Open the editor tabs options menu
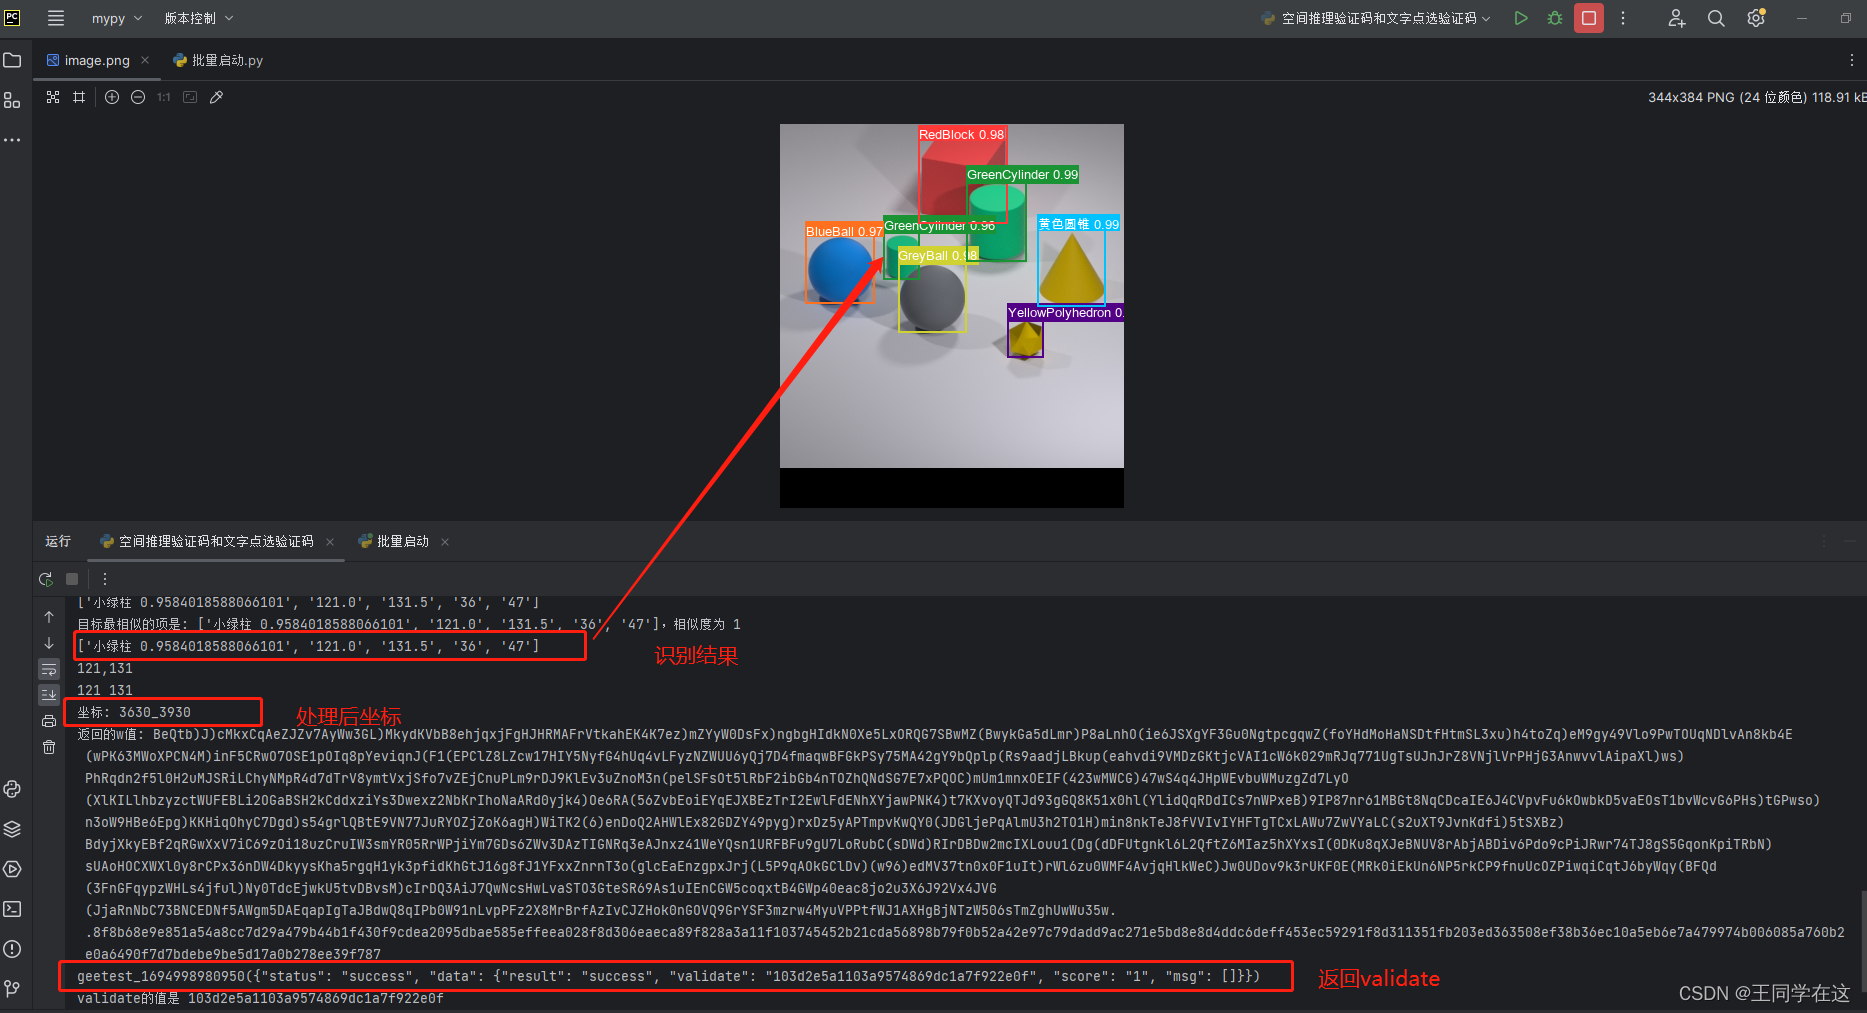 [x=1852, y=60]
